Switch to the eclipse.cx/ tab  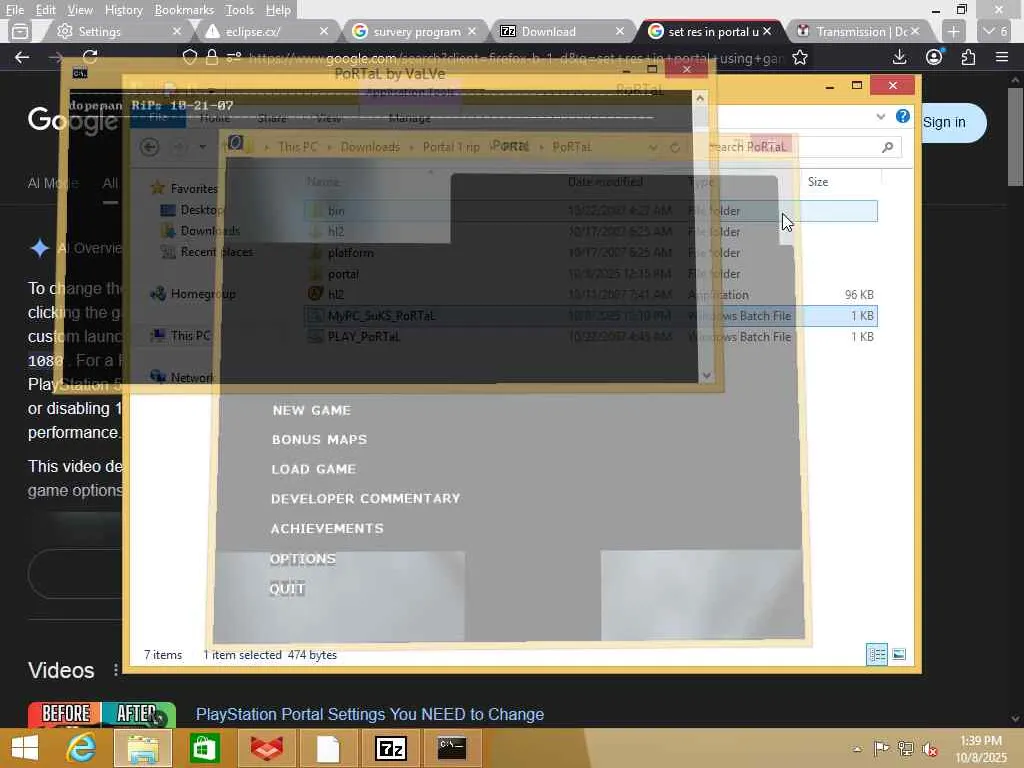click(x=264, y=31)
